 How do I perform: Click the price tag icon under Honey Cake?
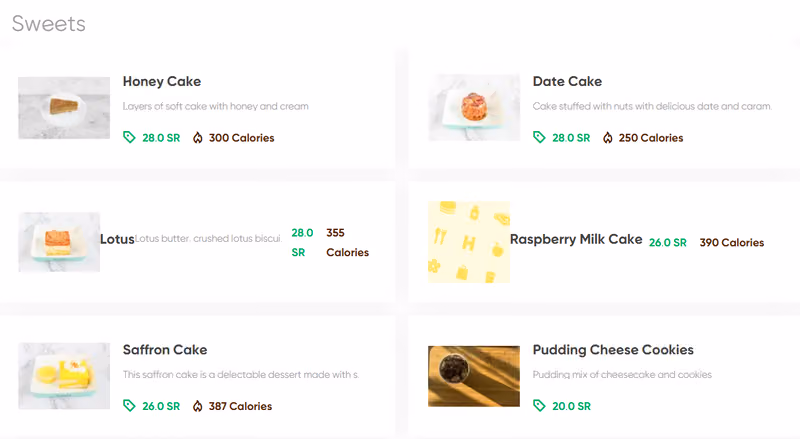(129, 137)
